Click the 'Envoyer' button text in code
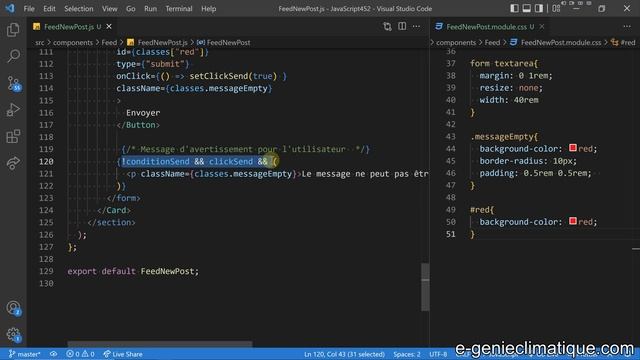 pyautogui.click(x=143, y=113)
